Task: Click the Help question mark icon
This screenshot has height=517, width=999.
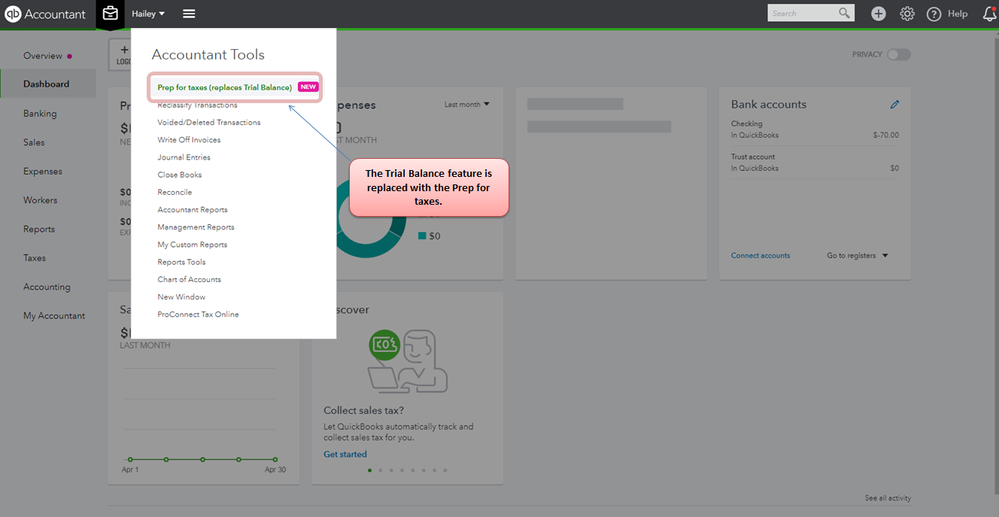Action: [x=933, y=14]
